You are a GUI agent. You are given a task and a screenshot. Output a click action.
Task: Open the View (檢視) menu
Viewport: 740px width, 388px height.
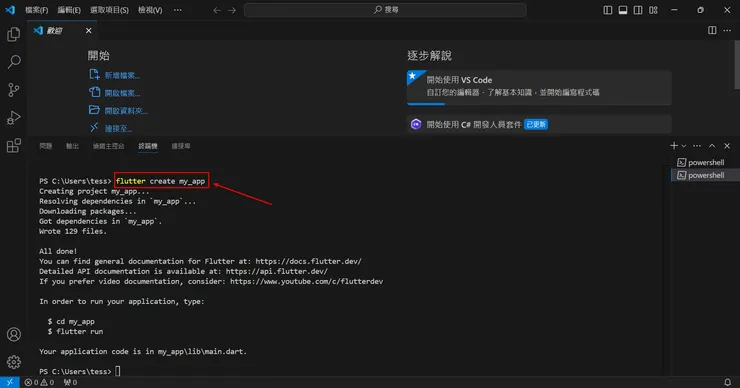[x=150, y=10]
